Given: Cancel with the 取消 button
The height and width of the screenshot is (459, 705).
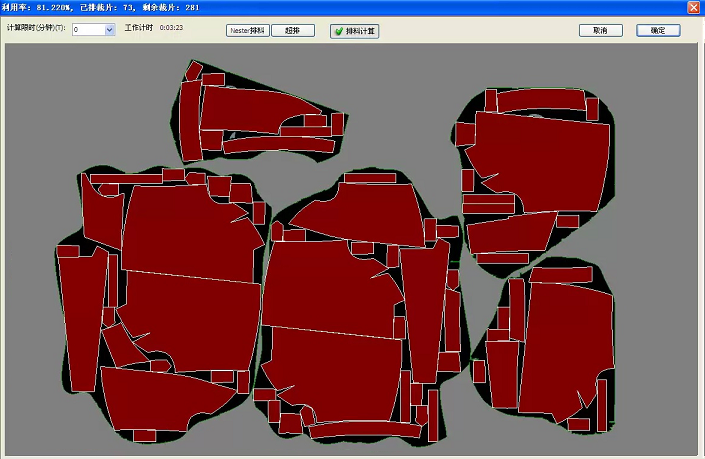Looking at the screenshot, I should [x=600, y=31].
